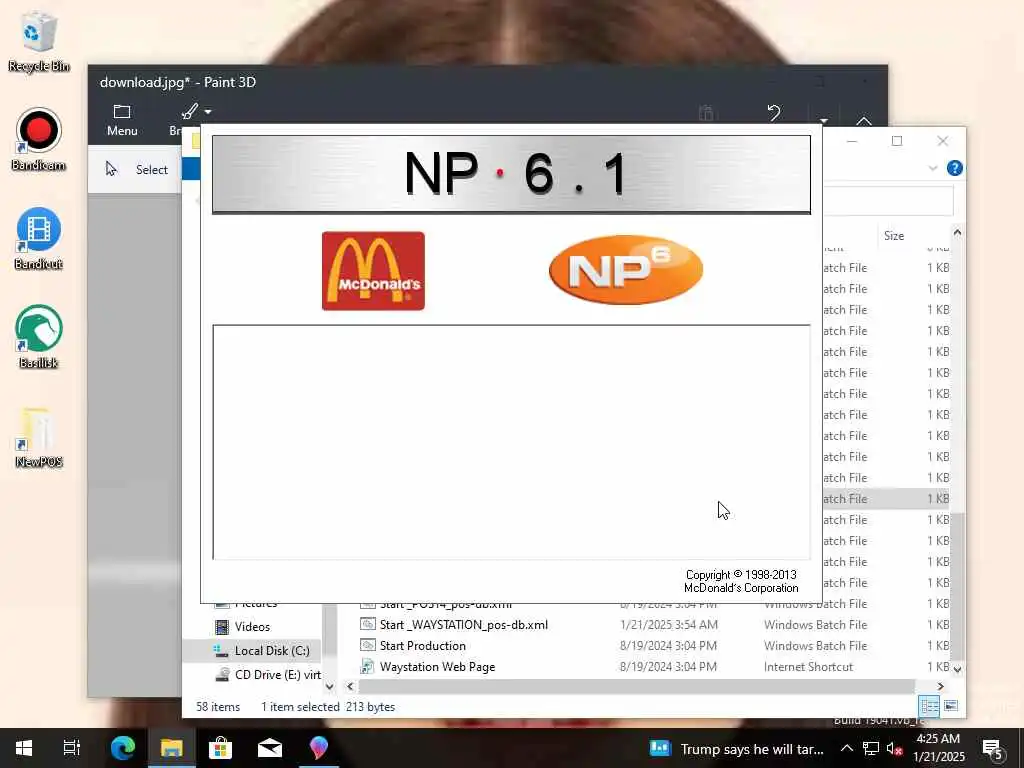Click the Start Production batch file icon

368,645
